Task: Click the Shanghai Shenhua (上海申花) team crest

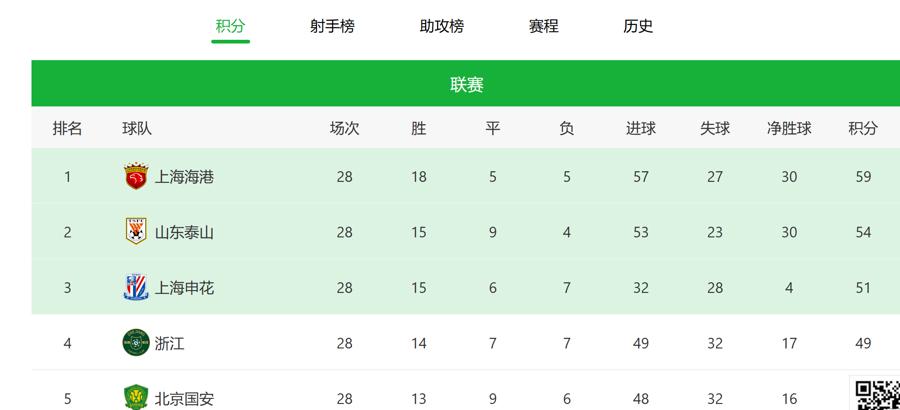Action: tap(136, 287)
